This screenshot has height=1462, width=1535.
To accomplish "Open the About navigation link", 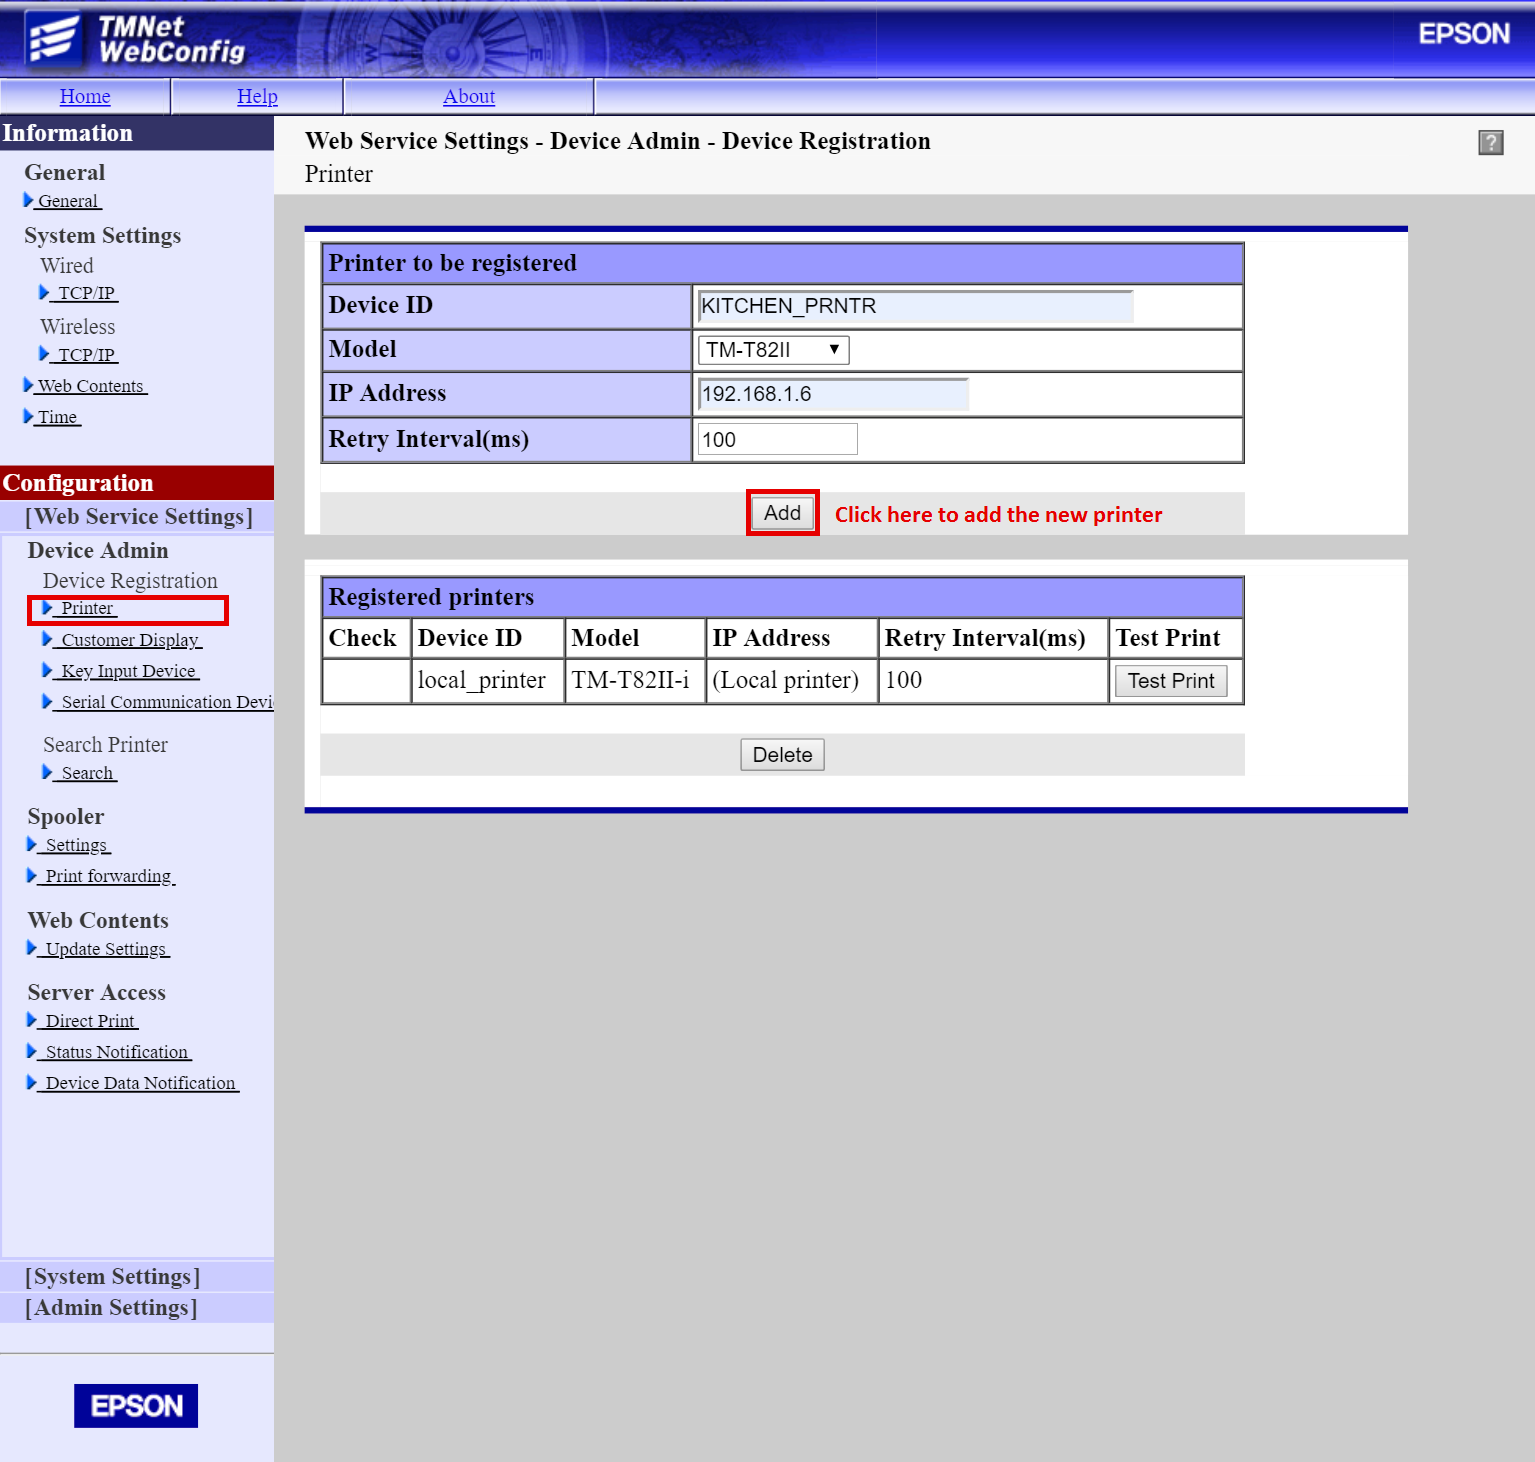I will pos(469,96).
